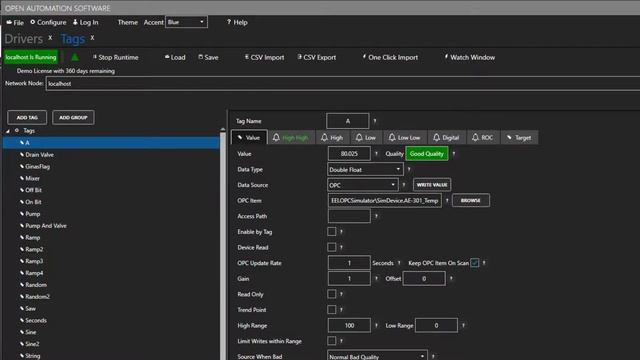Click the help icon next to Source When Bad
The width and height of the screenshot is (640, 360).
click(x=433, y=356)
